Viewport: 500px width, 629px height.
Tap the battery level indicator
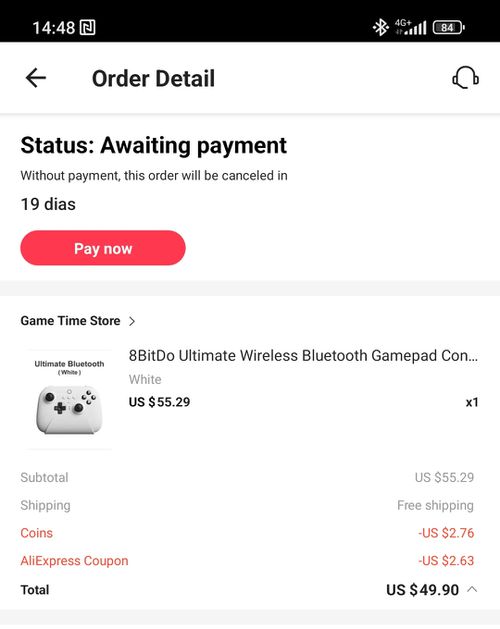(x=449, y=28)
